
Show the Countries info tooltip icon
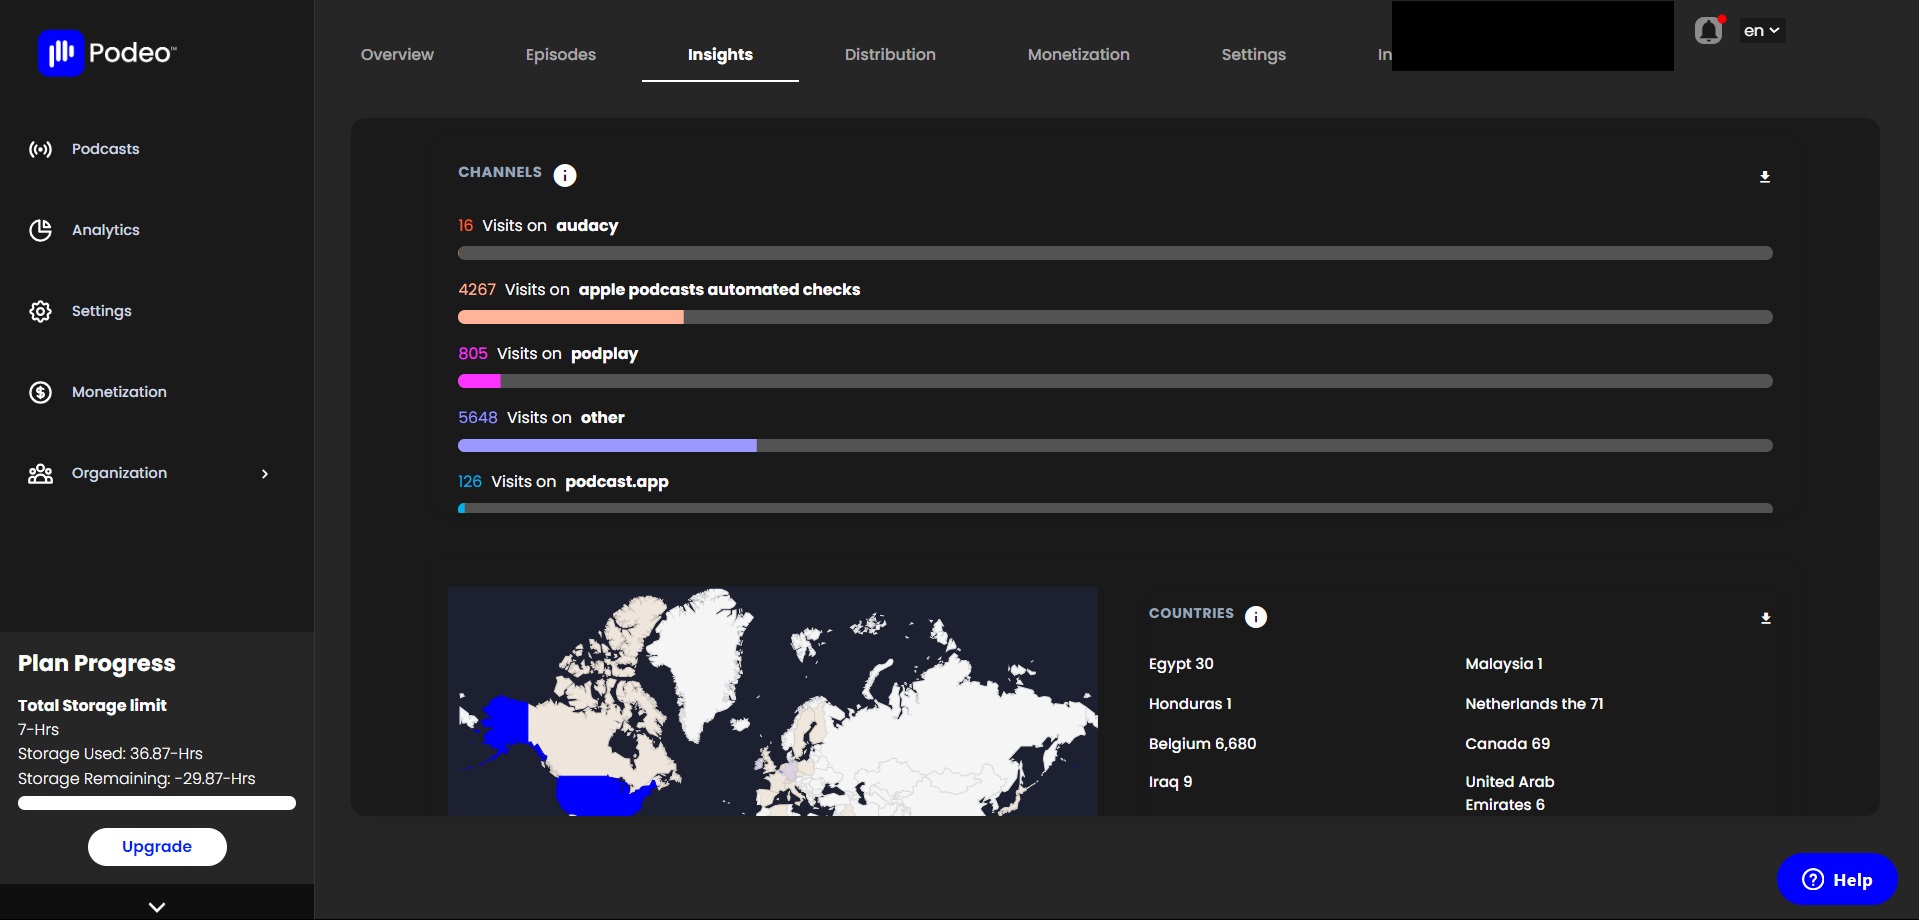[x=1256, y=617]
